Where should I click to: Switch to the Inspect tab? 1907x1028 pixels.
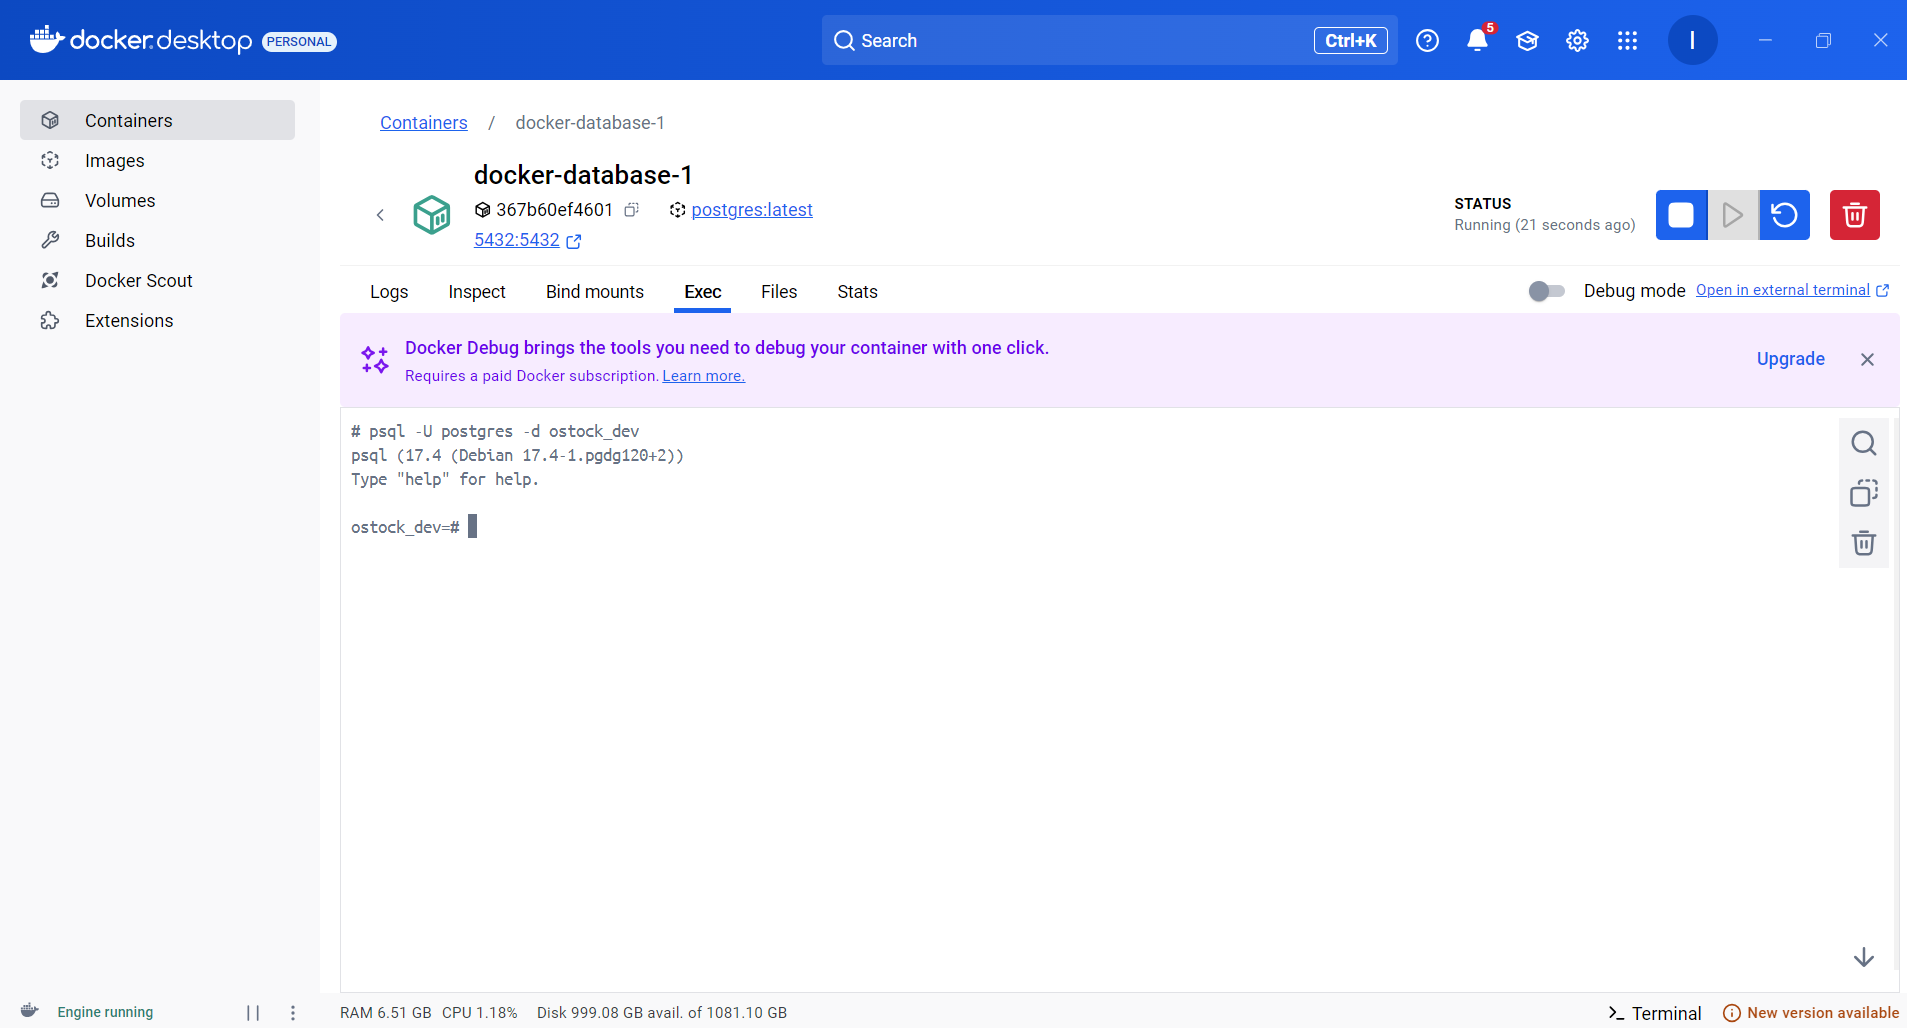pos(477,292)
